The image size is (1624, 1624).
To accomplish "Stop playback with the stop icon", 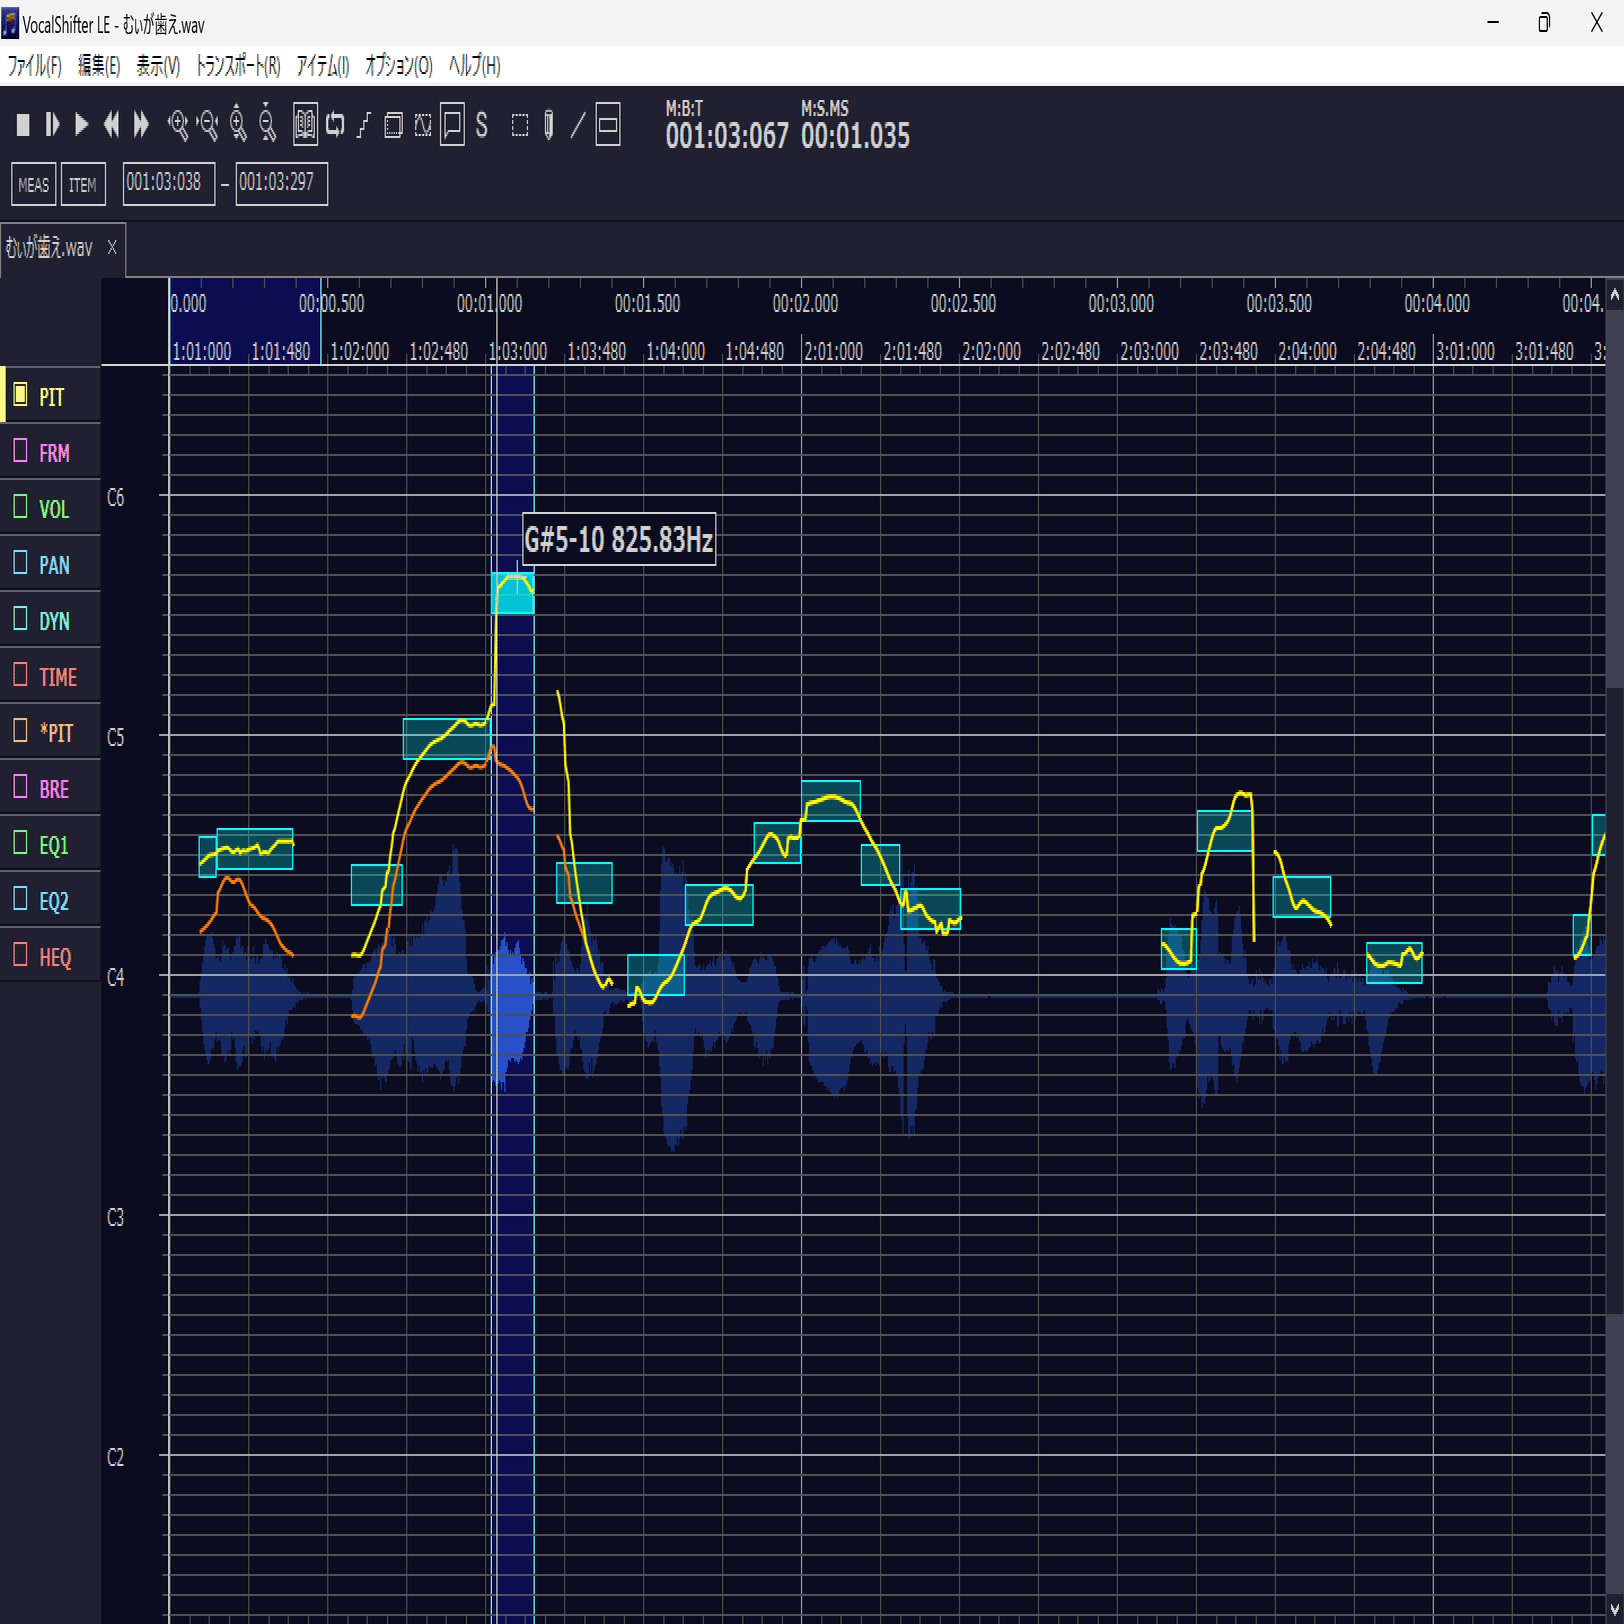I will pyautogui.click(x=23, y=125).
